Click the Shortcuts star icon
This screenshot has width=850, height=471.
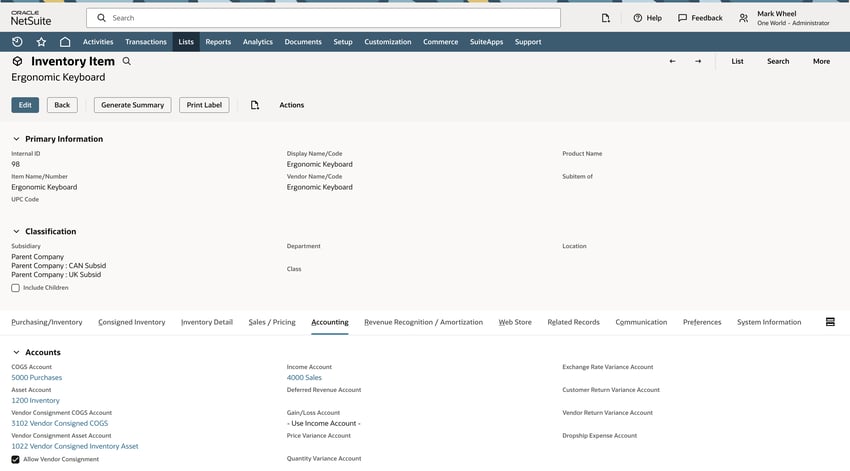pyautogui.click(x=41, y=42)
